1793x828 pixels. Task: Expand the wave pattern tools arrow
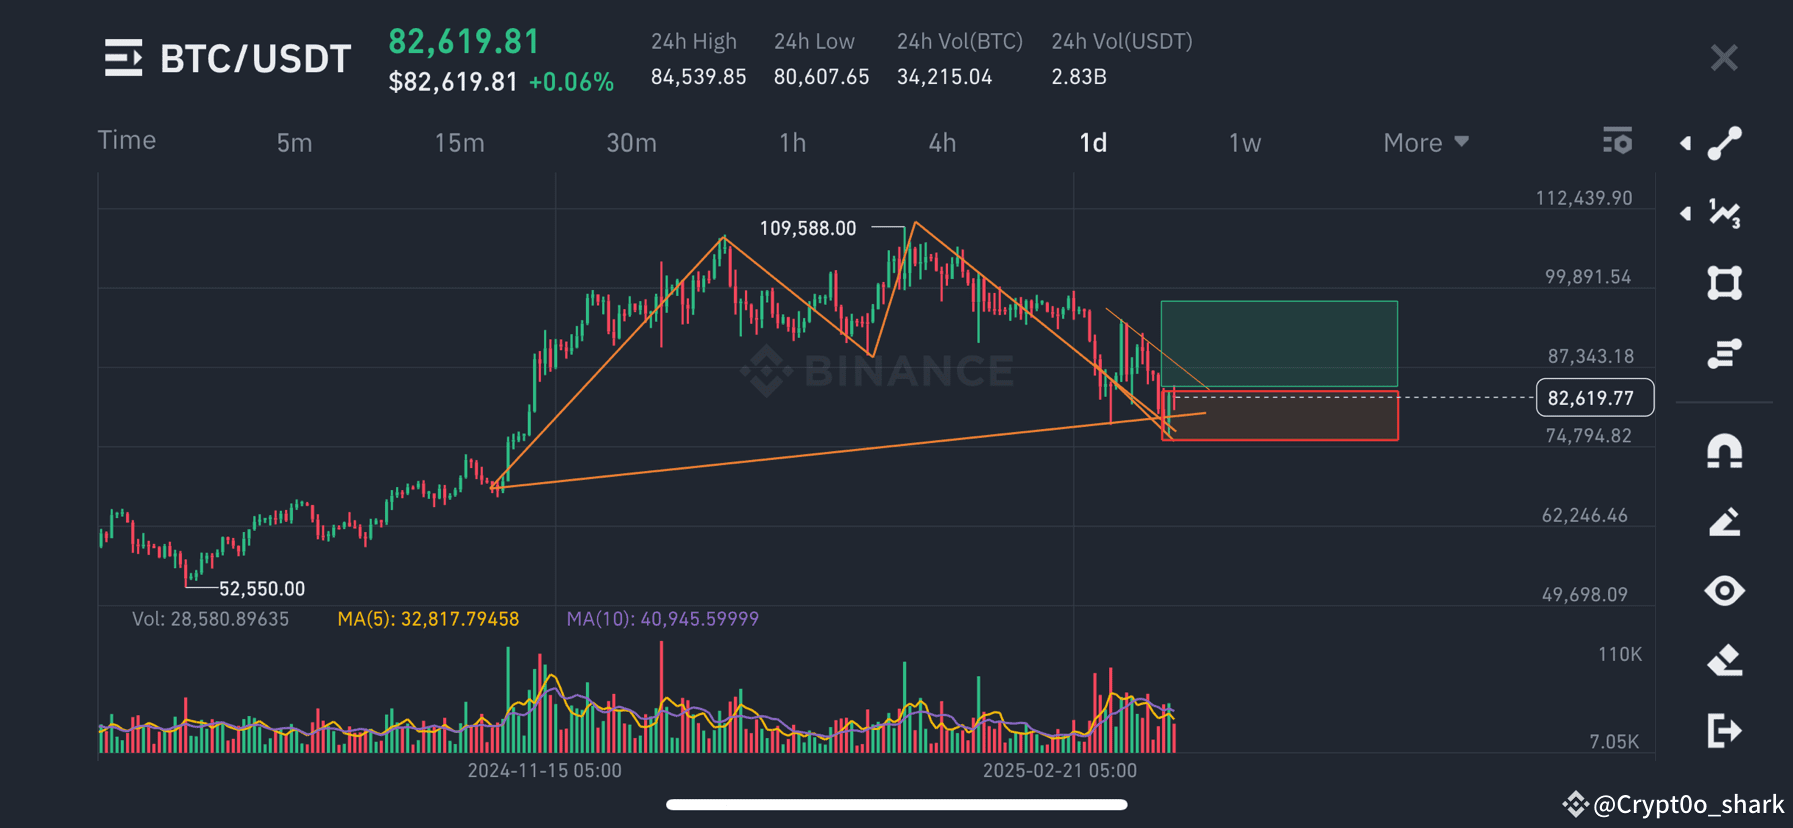1686,213
